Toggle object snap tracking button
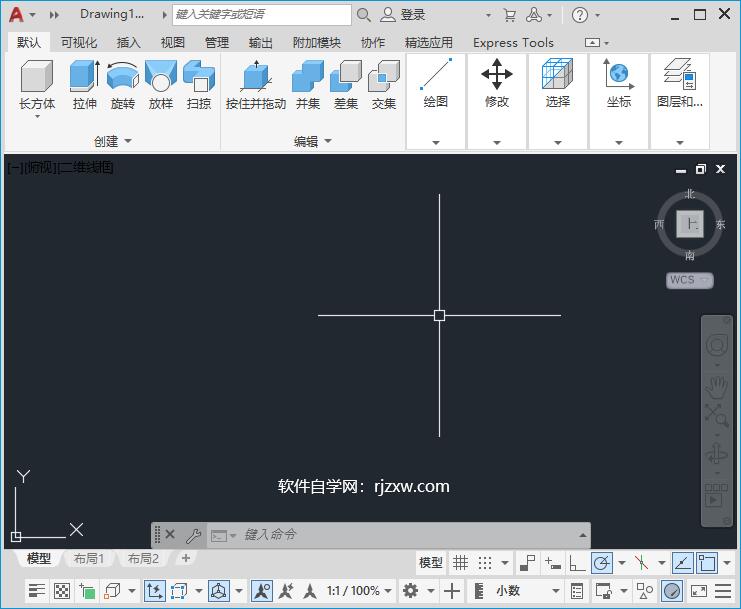The height and width of the screenshot is (609, 741). (x=682, y=563)
